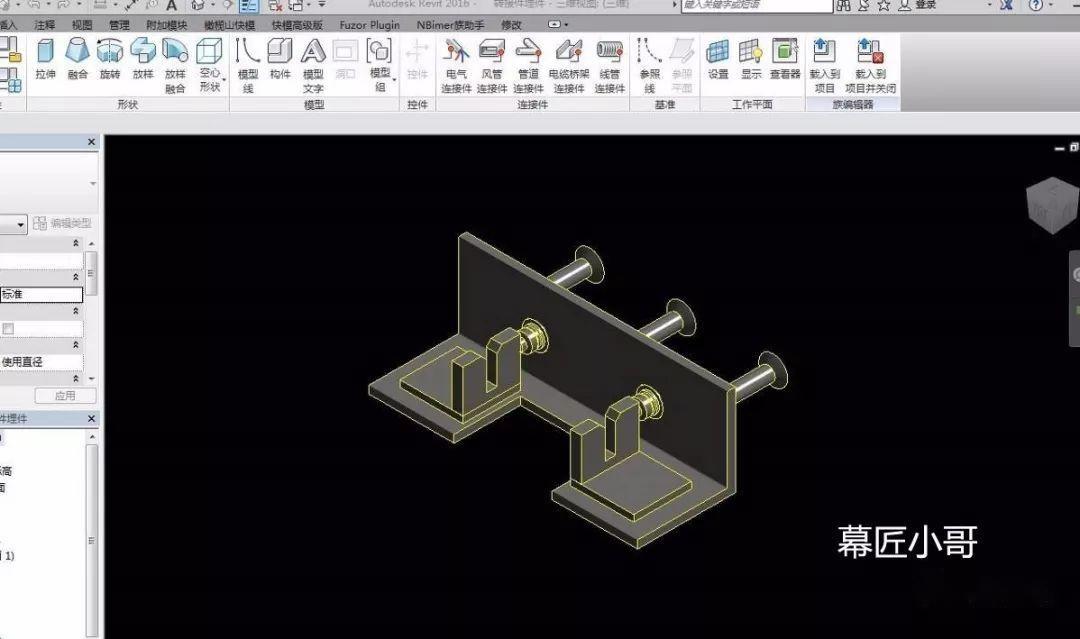Click 载入到项目 (Load into Project)

tap(824, 66)
